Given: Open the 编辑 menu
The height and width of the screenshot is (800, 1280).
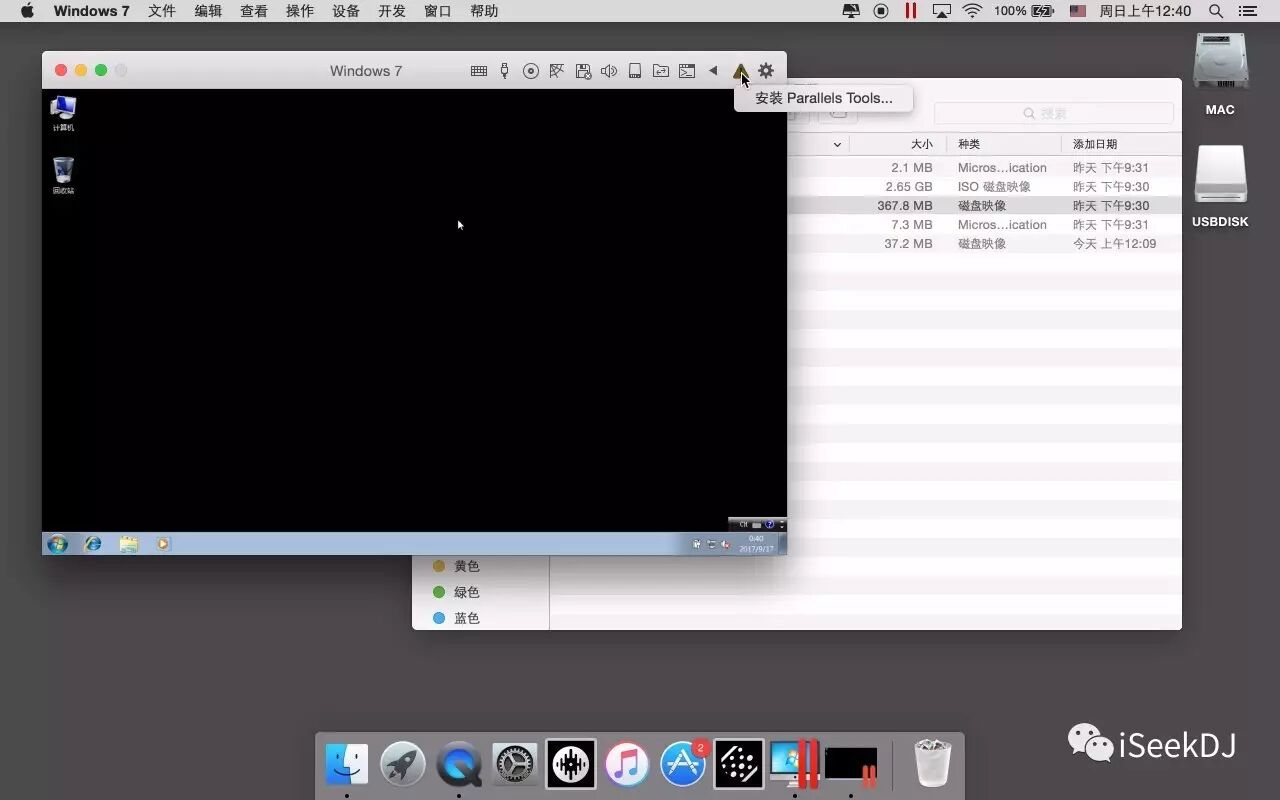Looking at the screenshot, I should coord(208,11).
